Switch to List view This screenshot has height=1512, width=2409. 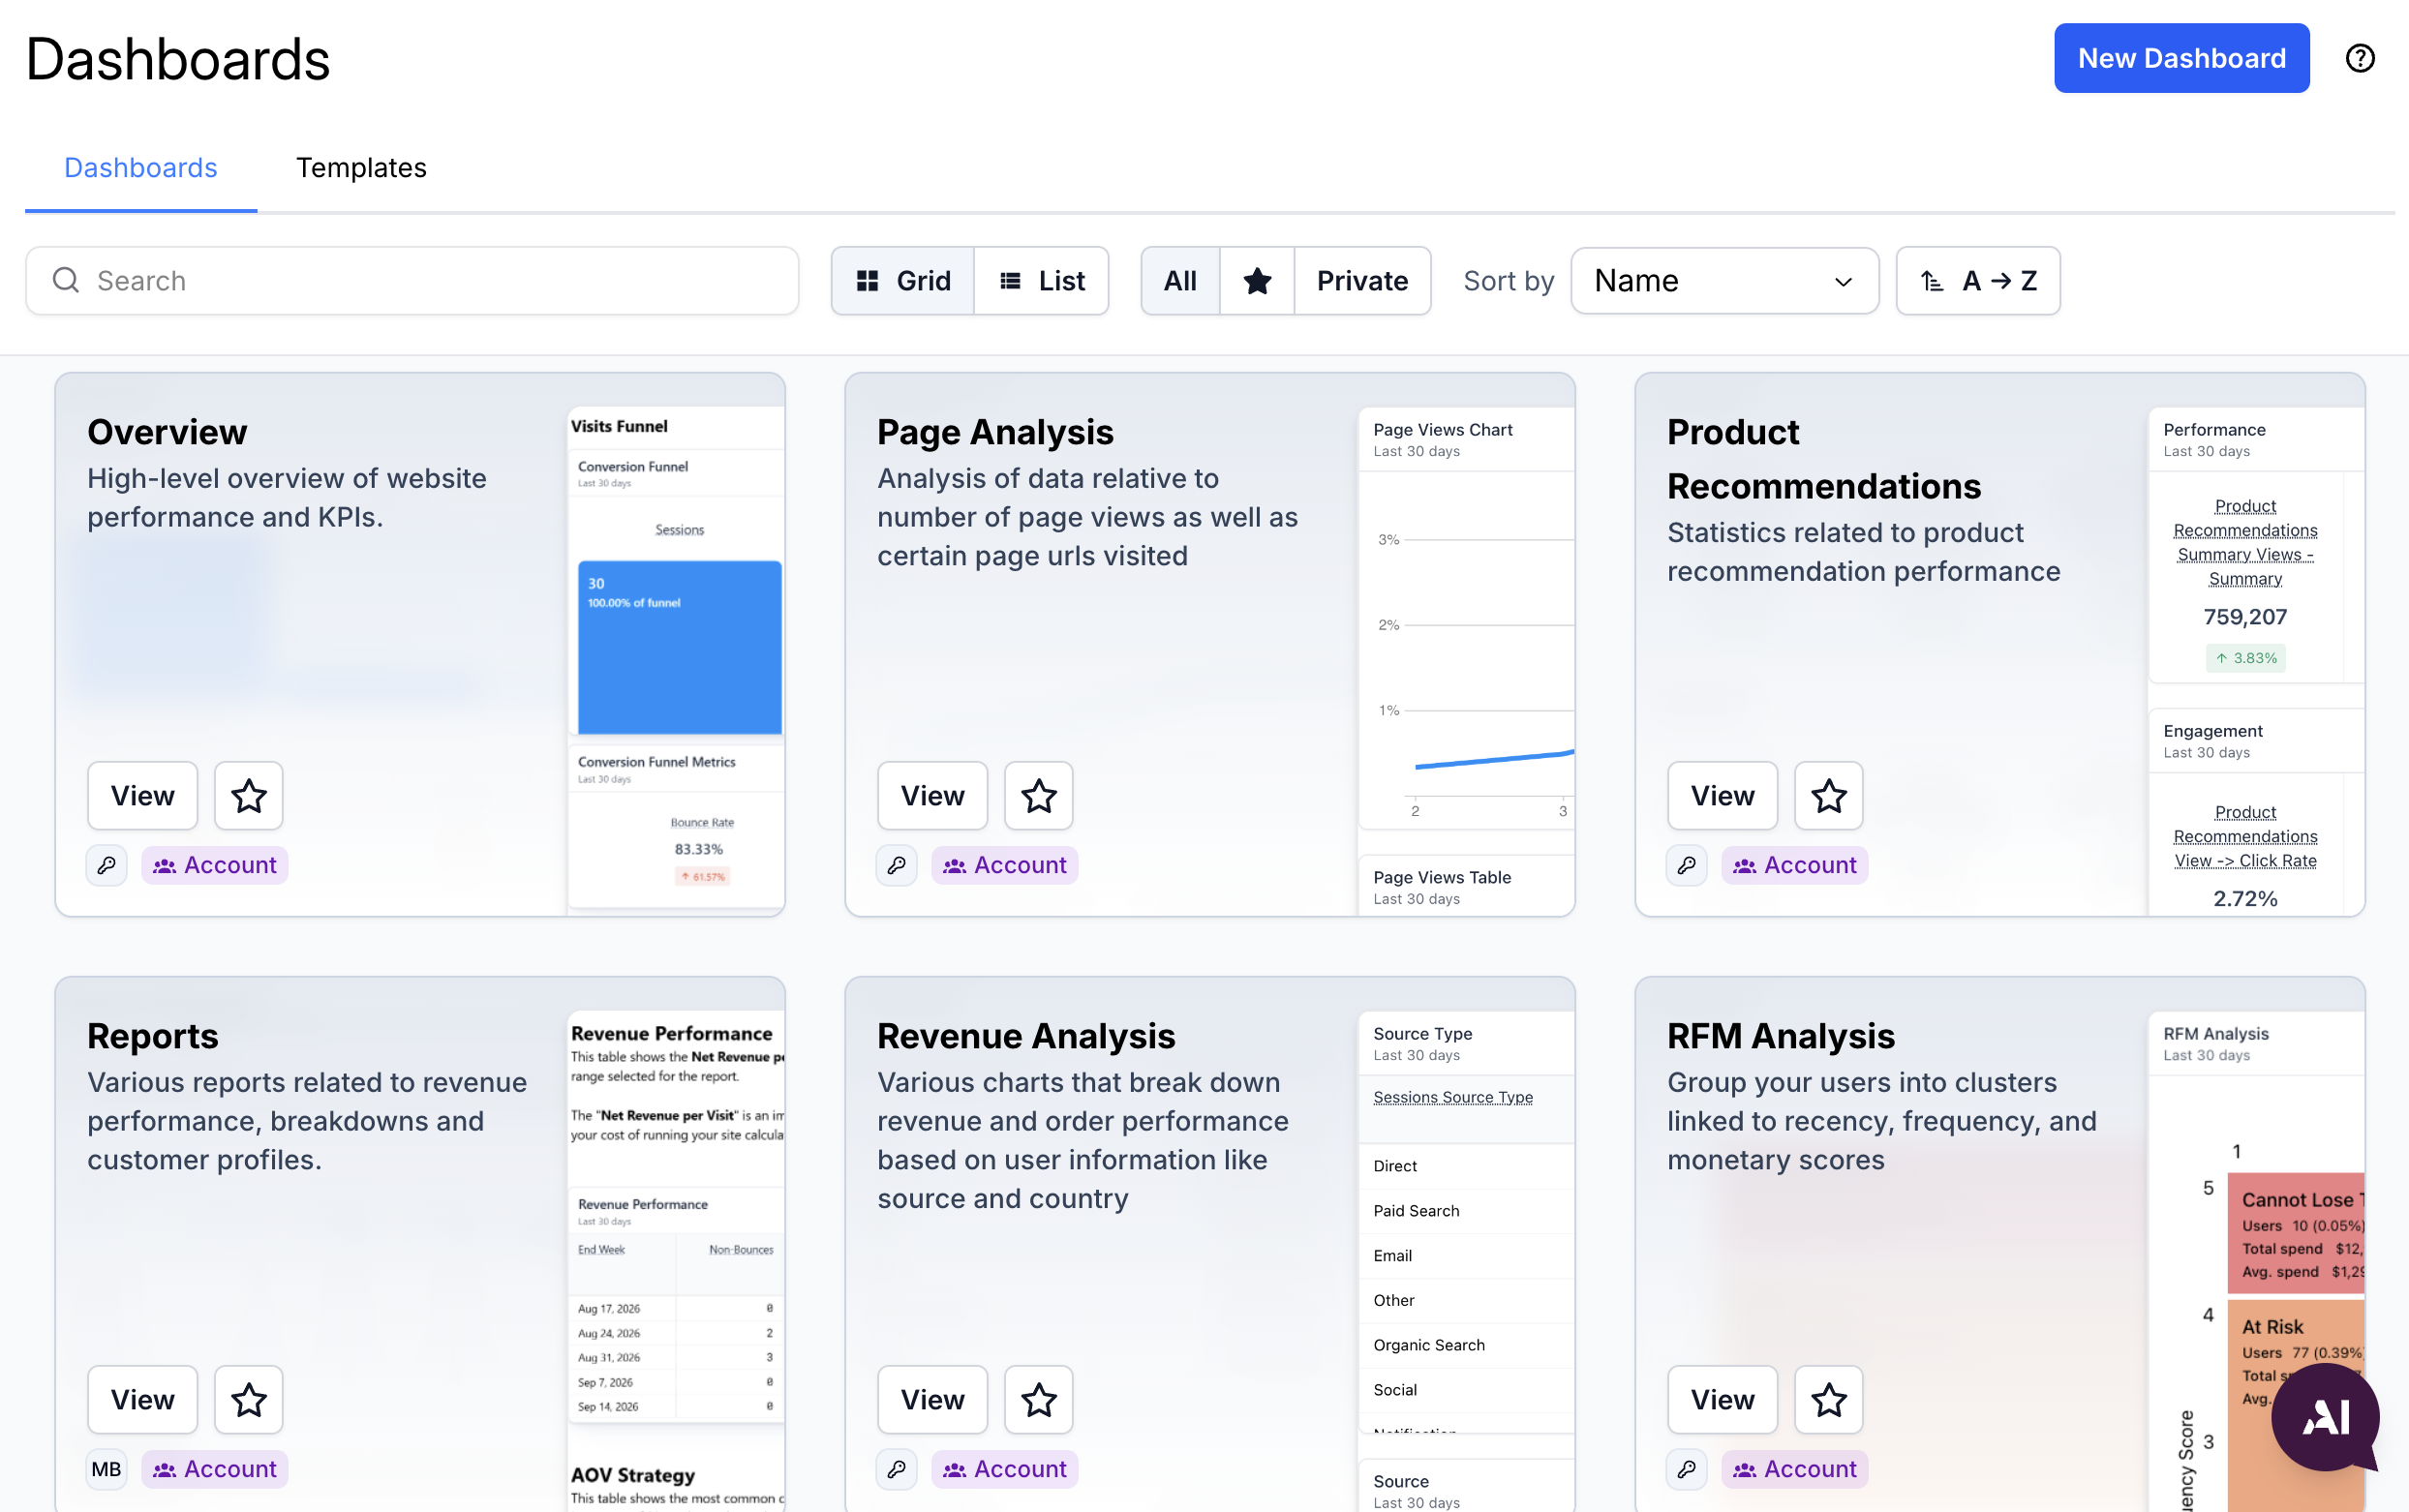coord(1041,281)
